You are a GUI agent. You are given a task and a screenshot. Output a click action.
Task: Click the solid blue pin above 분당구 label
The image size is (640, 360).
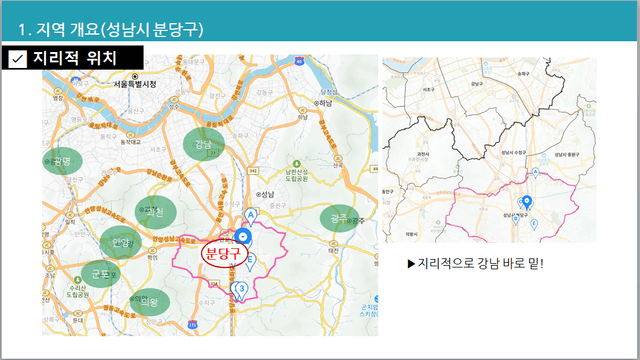(x=243, y=237)
